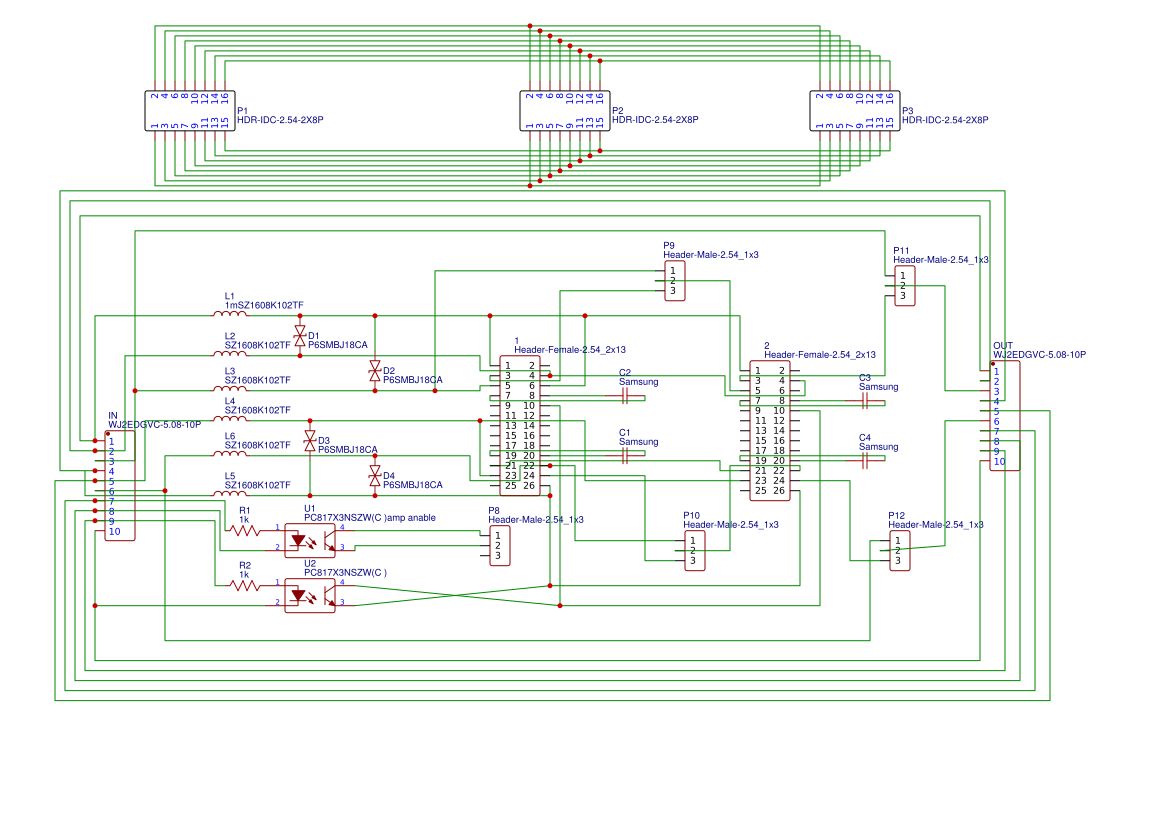Screen dimensions: 1169x827
Task: Pick the C3 capacitor symbol
Action: tap(865, 401)
